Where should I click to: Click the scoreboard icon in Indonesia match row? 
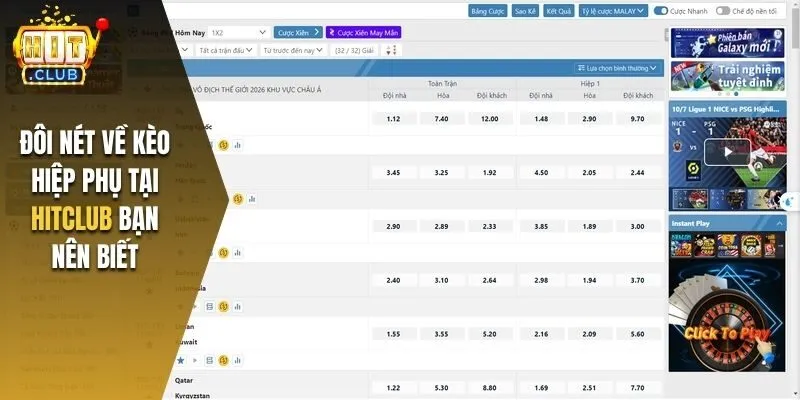coord(210,306)
